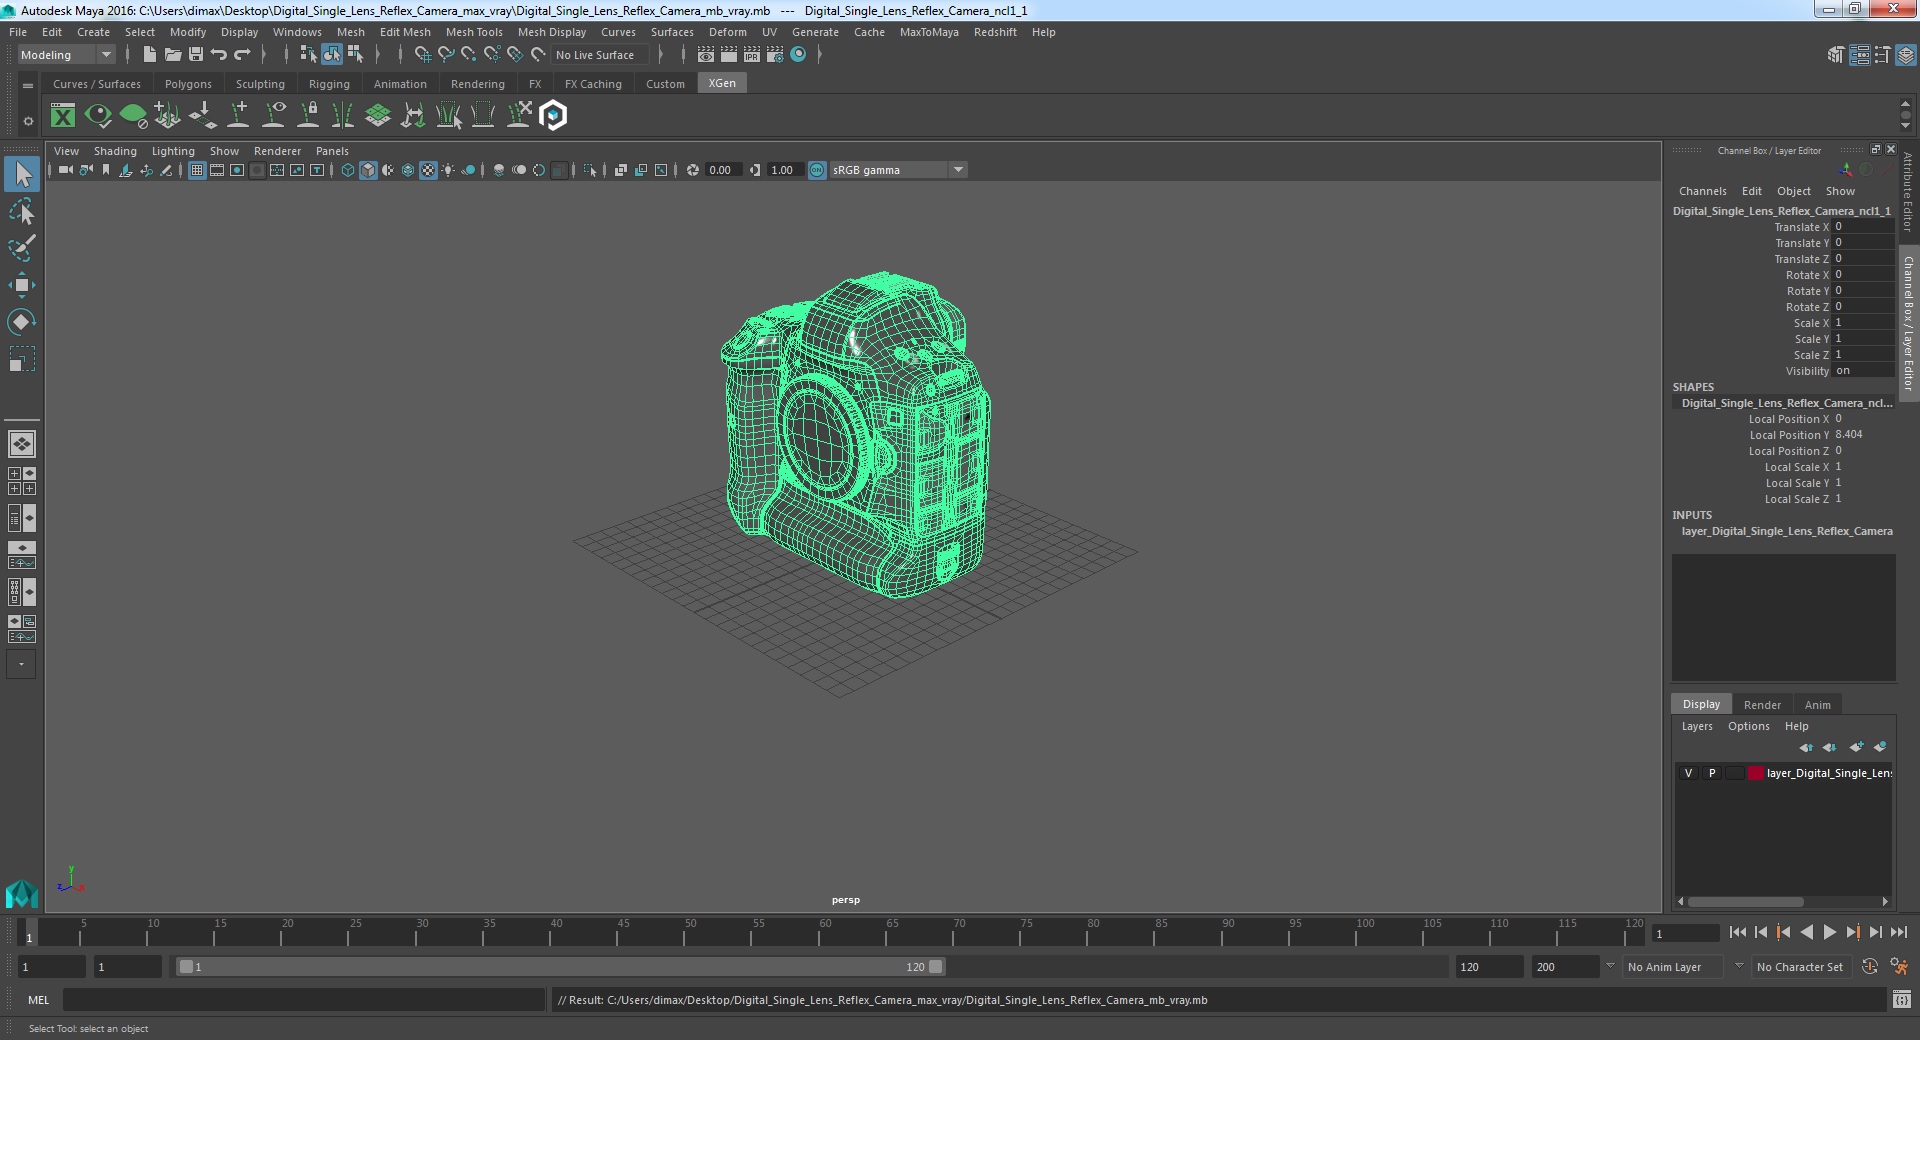Click the Play forwards button
This screenshot has width=1920, height=1158.
coord(1829,932)
